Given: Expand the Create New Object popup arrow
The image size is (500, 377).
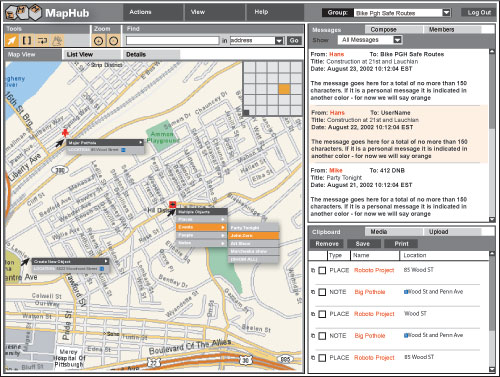Looking at the screenshot, I should pos(106,261).
